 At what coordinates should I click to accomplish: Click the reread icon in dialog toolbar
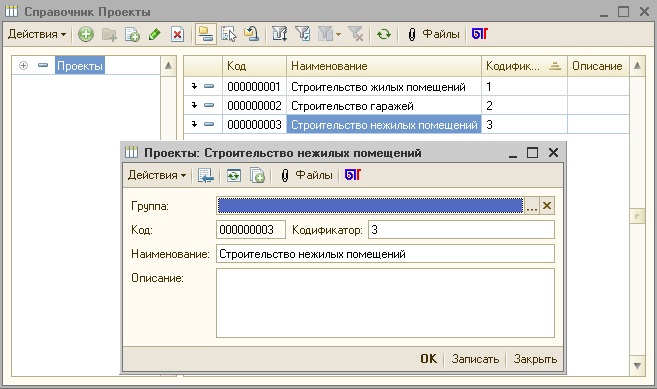tap(233, 175)
